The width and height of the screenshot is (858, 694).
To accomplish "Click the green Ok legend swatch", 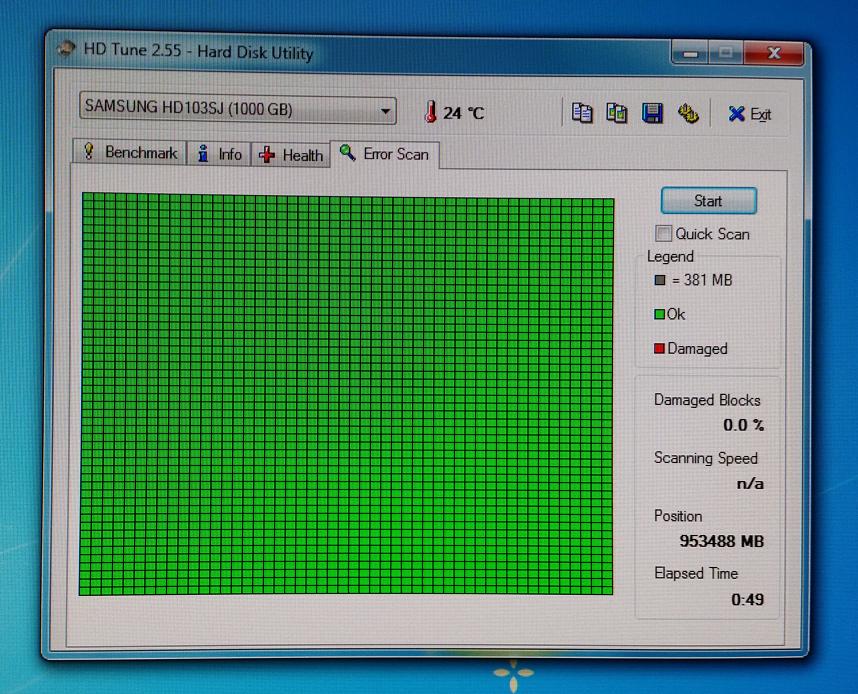I will tap(659, 314).
